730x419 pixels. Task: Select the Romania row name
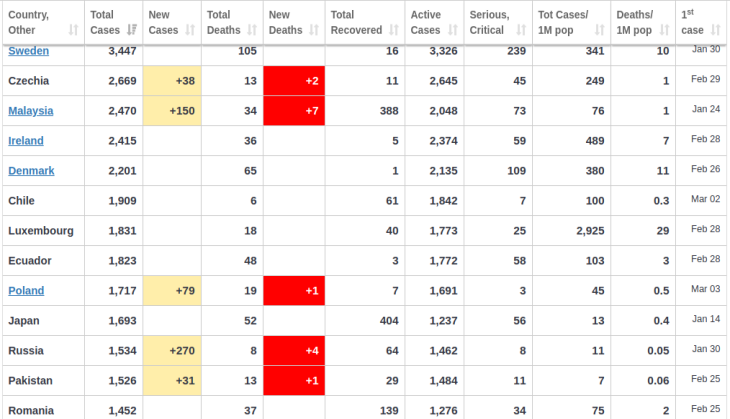31,411
